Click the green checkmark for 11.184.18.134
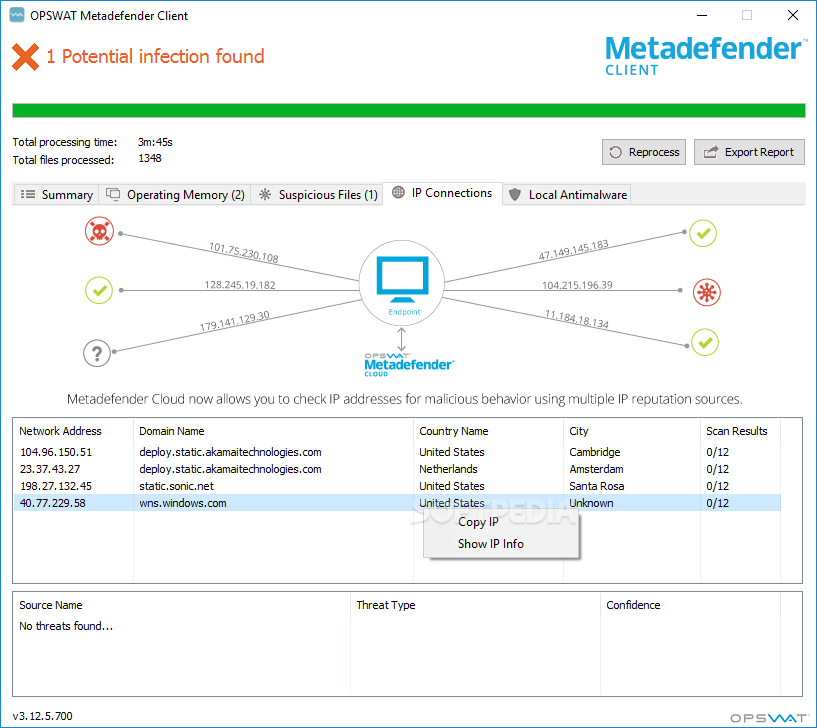 (705, 342)
